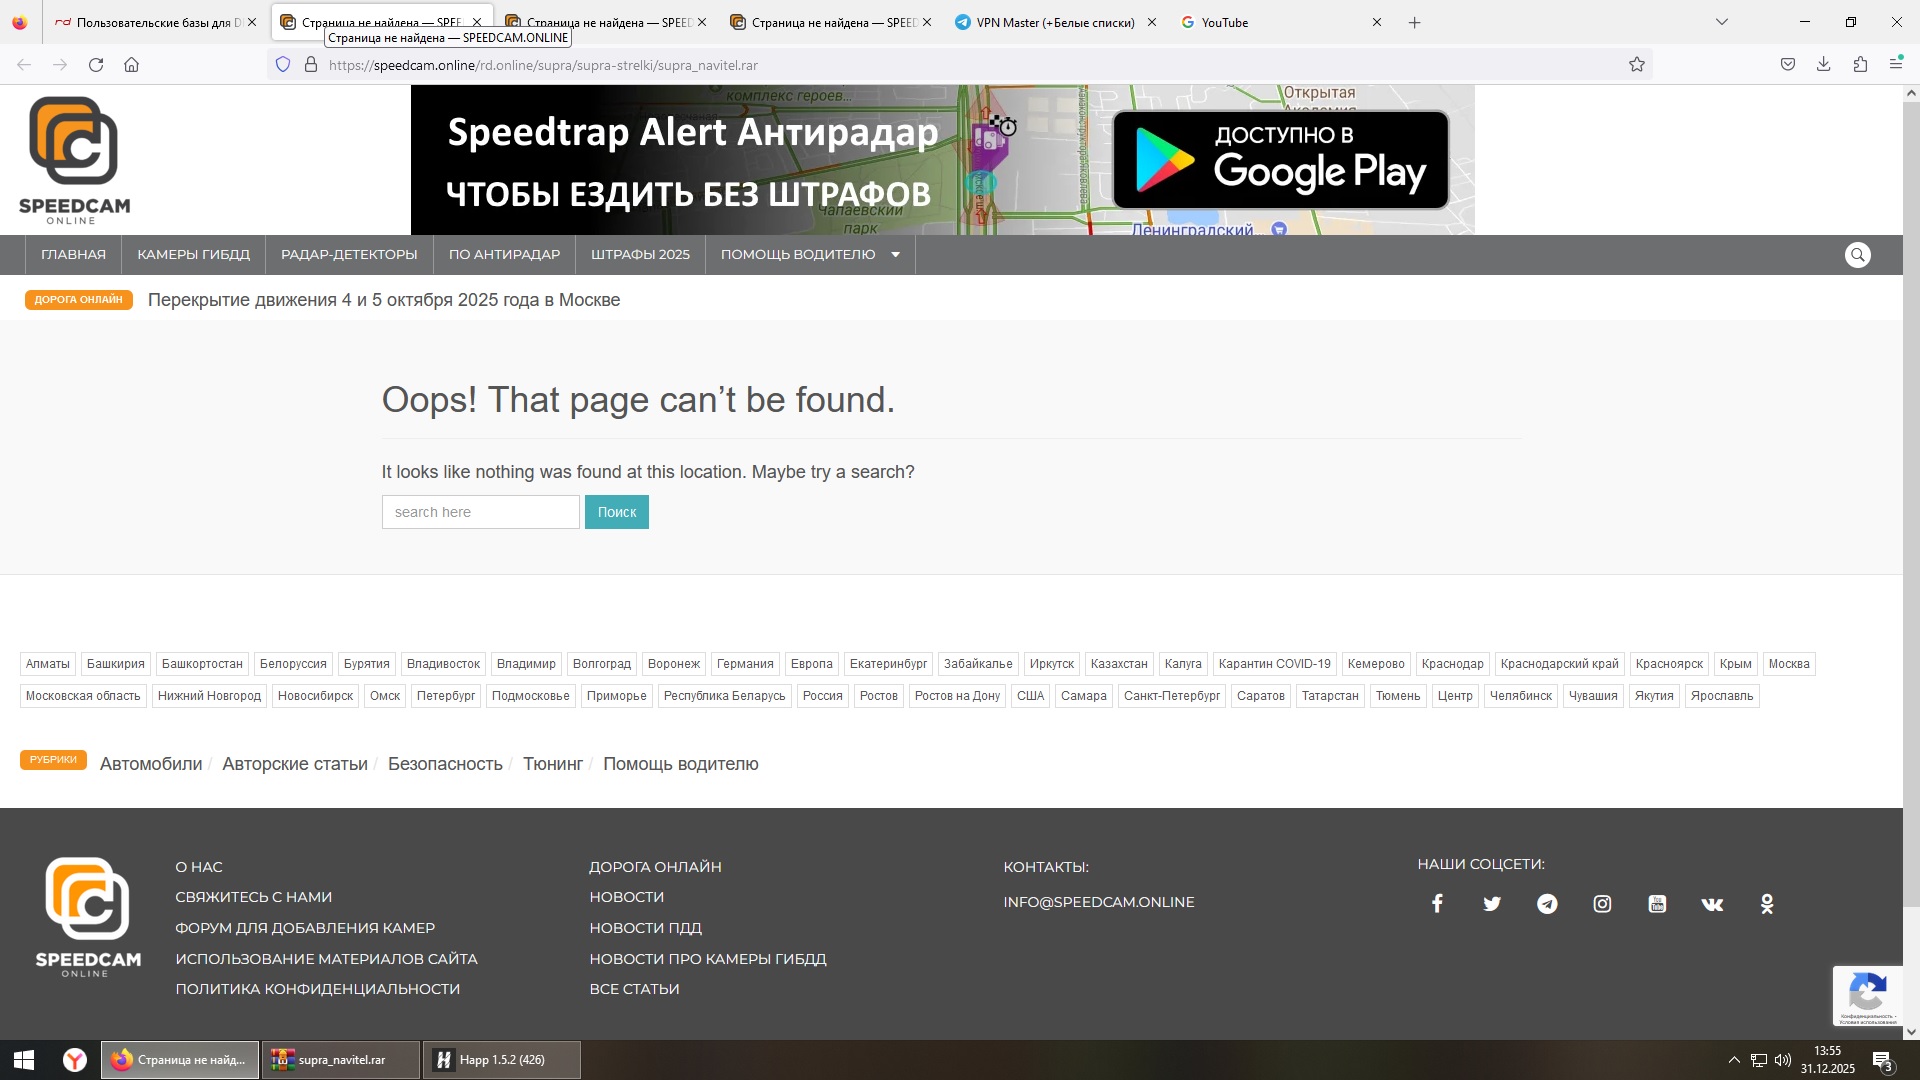The image size is (1920, 1080).
Task: Expand the Помощь водителю dropdown menu
Action: (x=895, y=255)
